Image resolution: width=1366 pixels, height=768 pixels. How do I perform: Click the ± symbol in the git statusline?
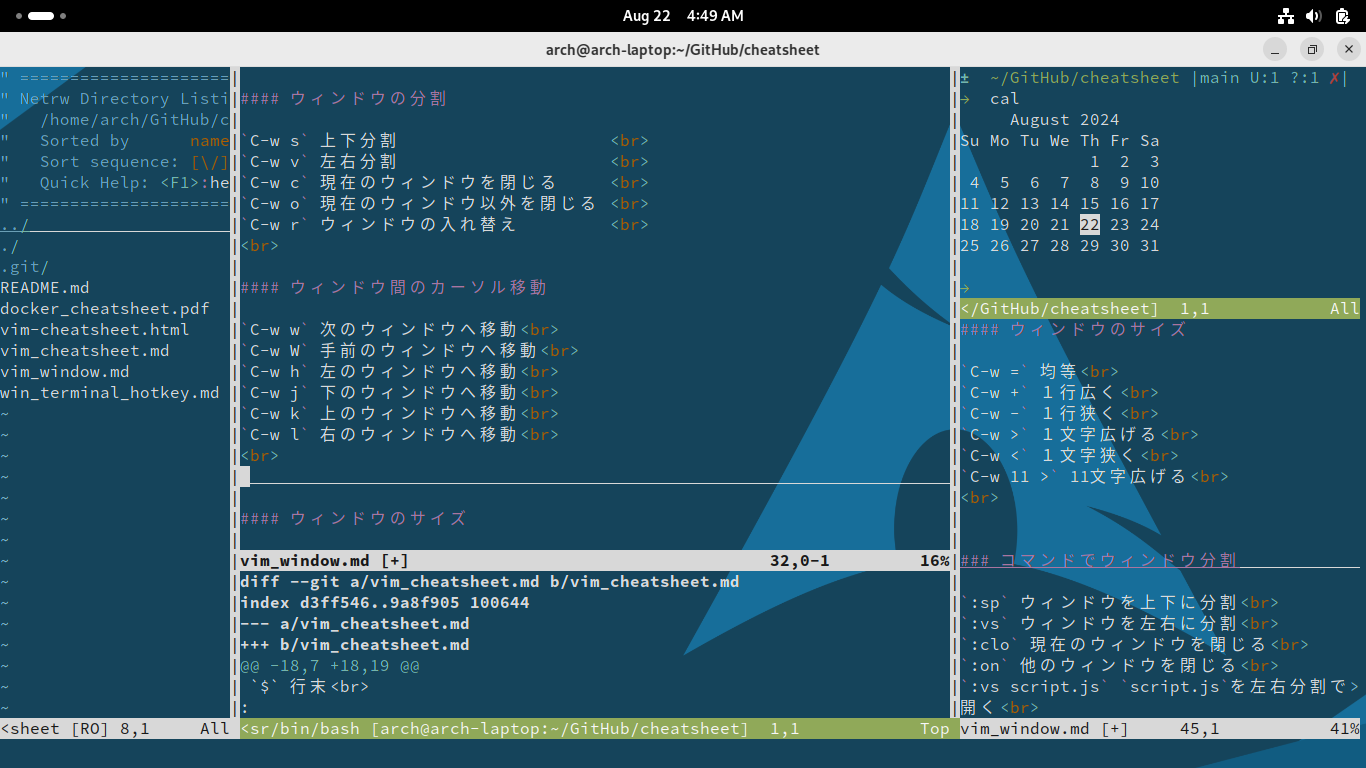click(x=963, y=77)
